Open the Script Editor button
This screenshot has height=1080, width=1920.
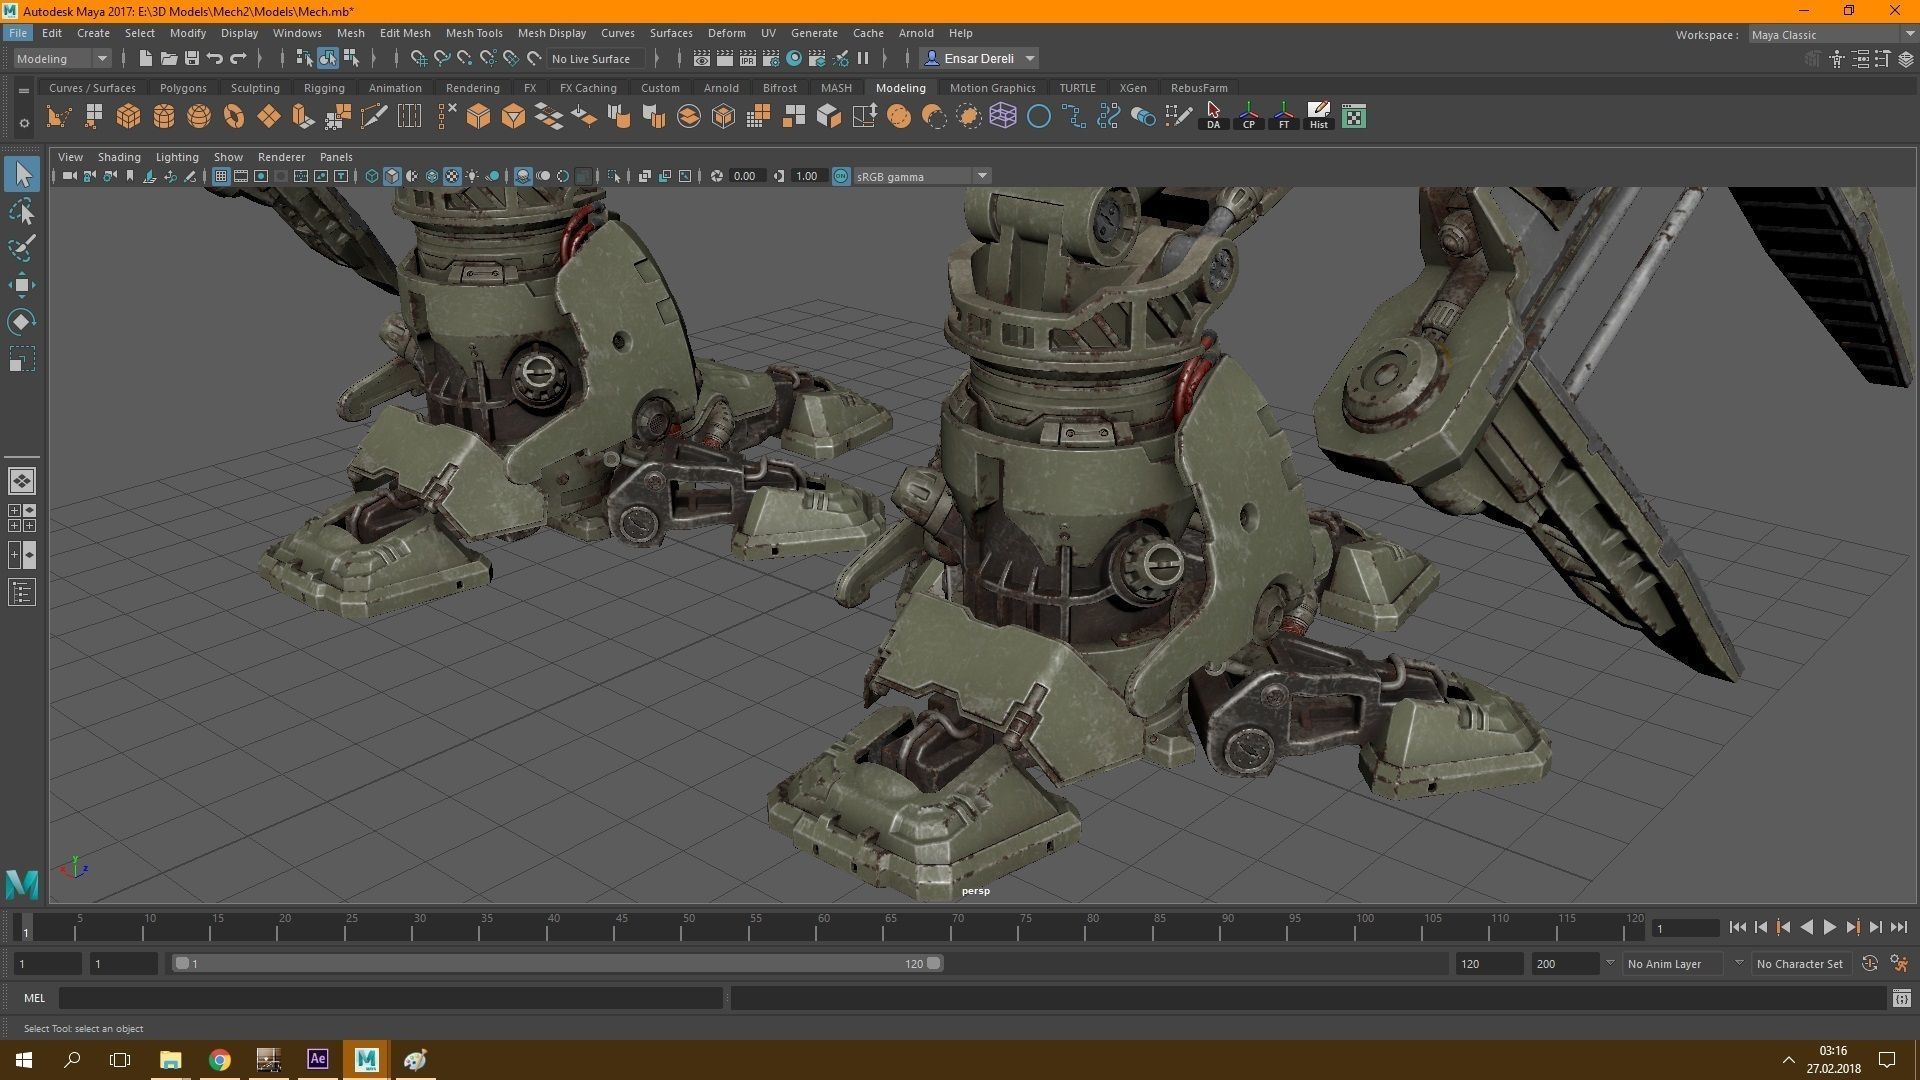(x=1901, y=998)
